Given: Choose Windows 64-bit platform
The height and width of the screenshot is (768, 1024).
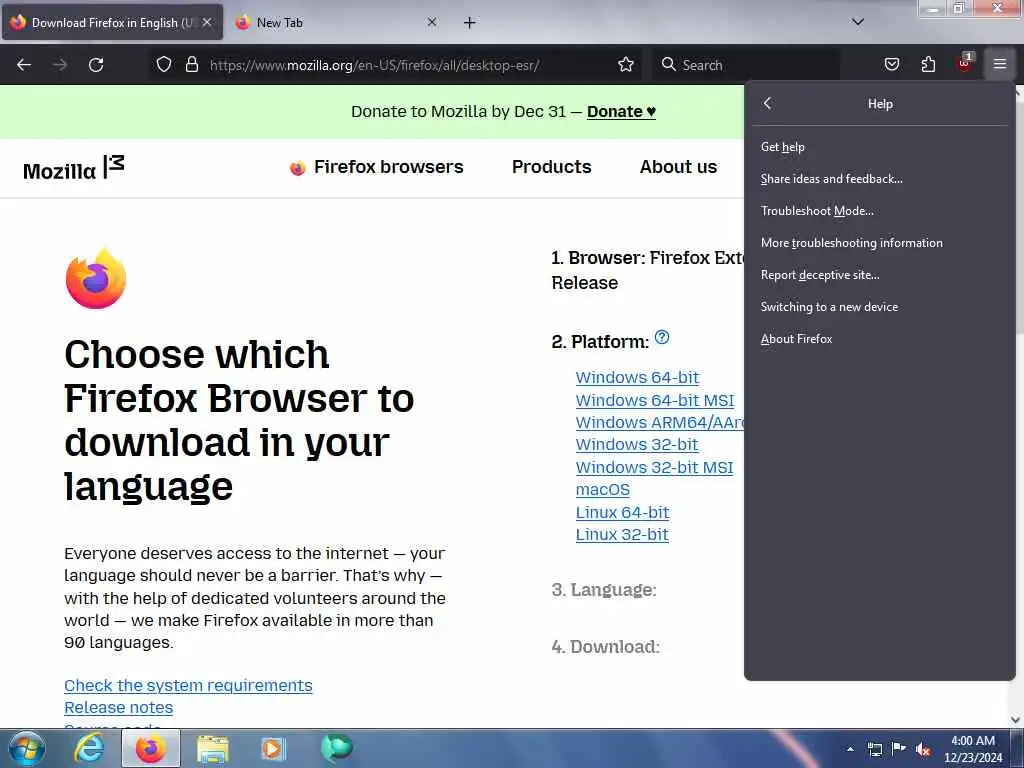Looking at the screenshot, I should pyautogui.click(x=637, y=377).
